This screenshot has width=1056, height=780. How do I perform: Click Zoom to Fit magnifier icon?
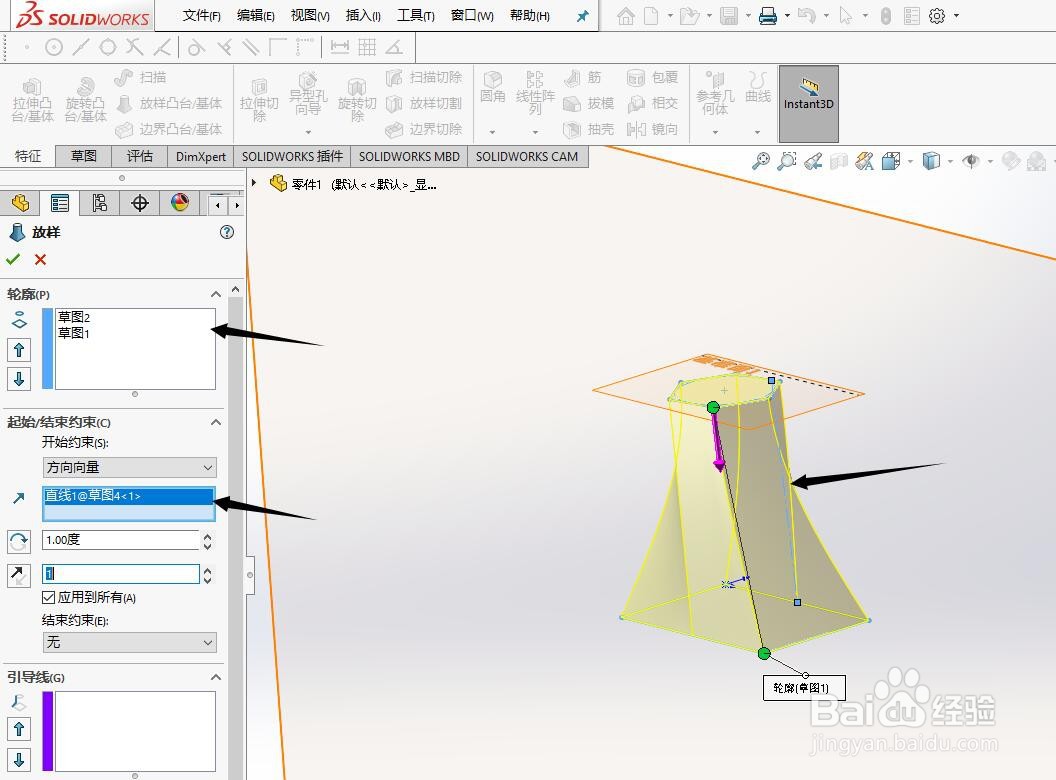pyautogui.click(x=761, y=161)
